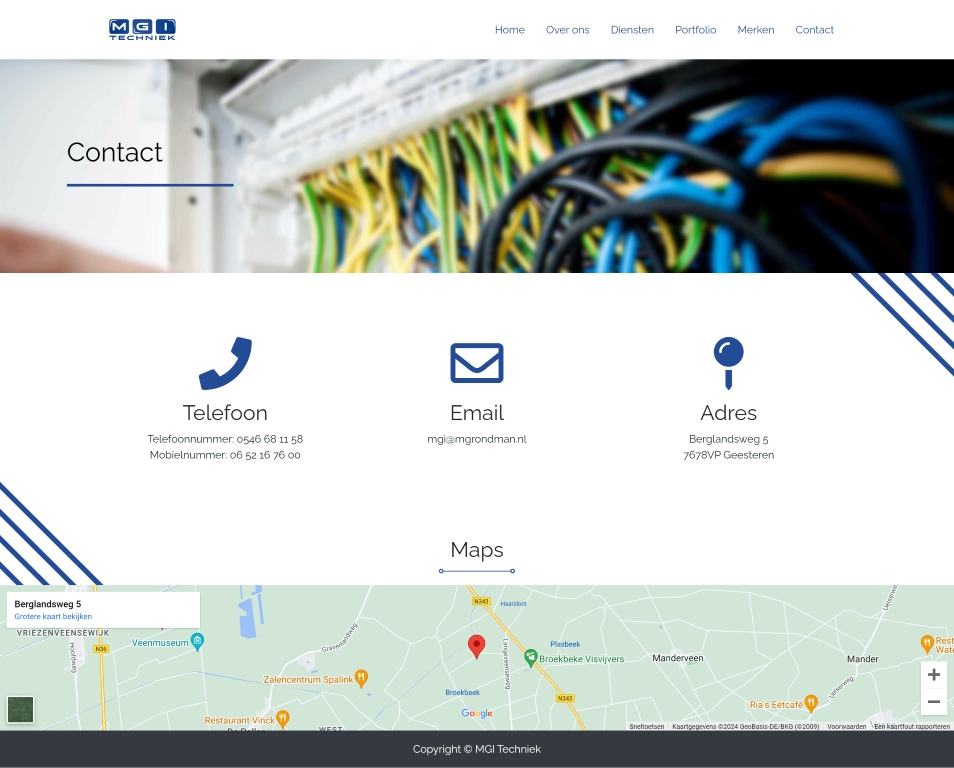
Task: Click the Veenmuseum map icon
Action: coord(198,642)
